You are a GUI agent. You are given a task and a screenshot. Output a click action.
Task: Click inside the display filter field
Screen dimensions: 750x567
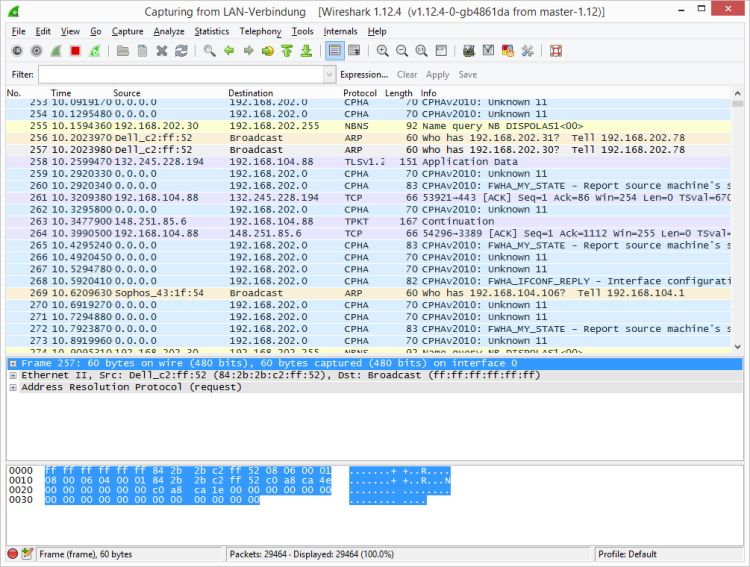(180, 75)
